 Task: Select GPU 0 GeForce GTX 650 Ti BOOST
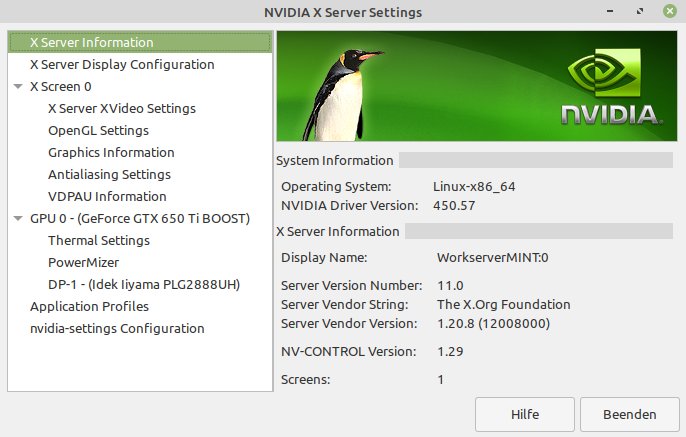(x=140, y=219)
